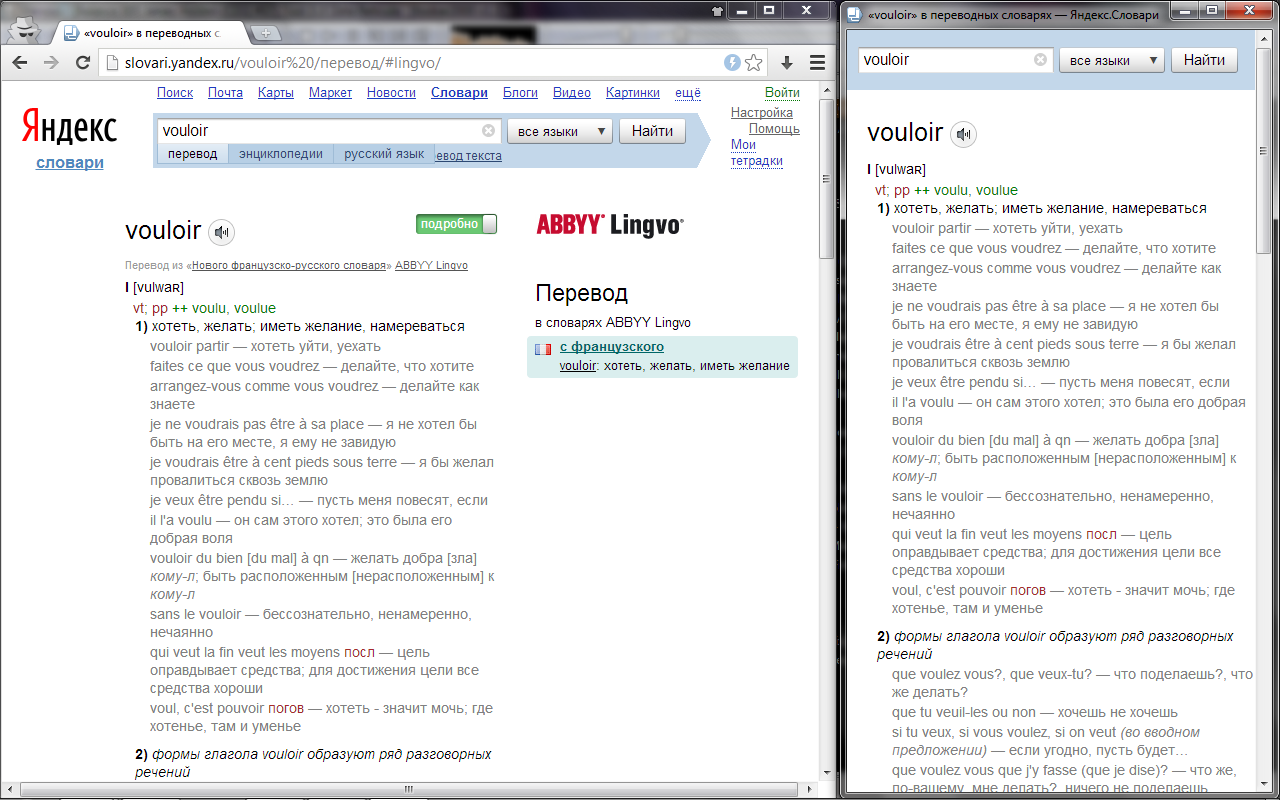Play vouloir pronunciation in the right popup window
Image resolution: width=1280 pixels, height=800 pixels.
click(964, 134)
